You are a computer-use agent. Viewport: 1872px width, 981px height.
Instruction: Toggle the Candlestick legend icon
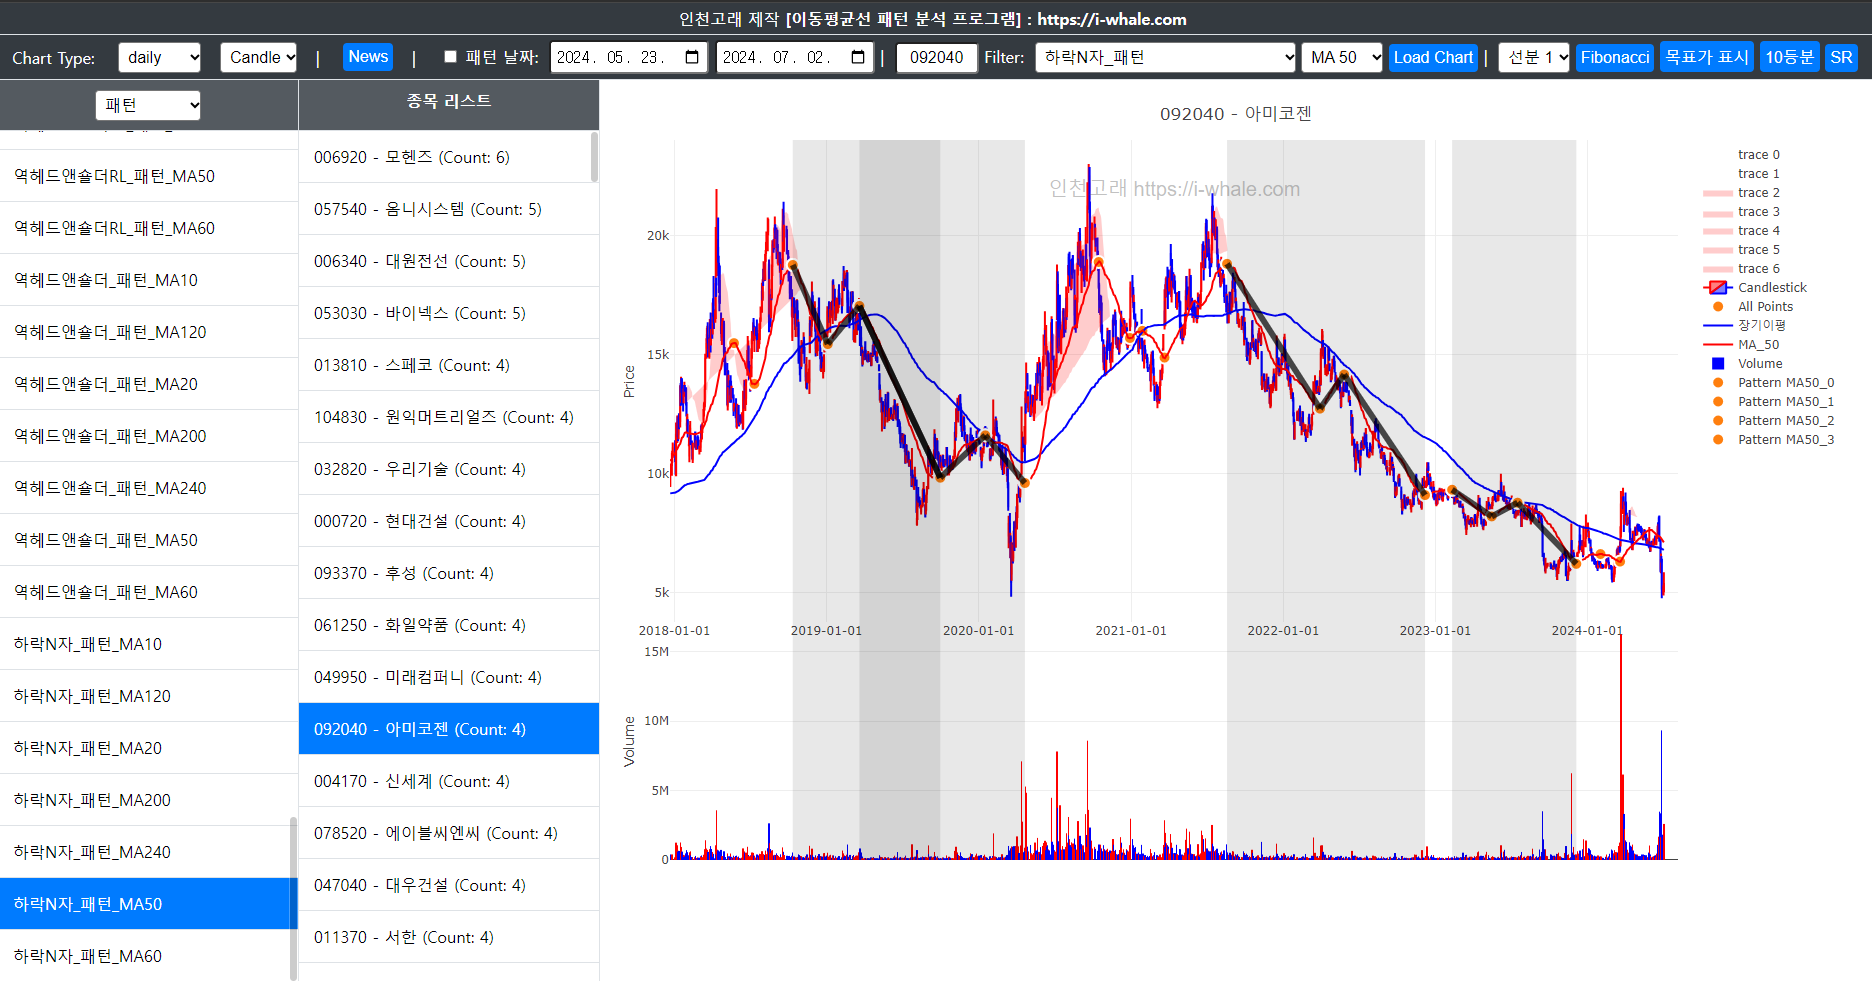click(1717, 288)
